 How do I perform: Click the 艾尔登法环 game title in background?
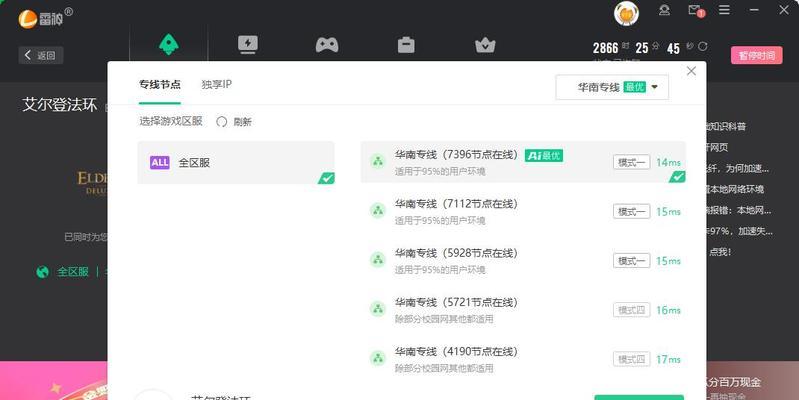pos(60,105)
